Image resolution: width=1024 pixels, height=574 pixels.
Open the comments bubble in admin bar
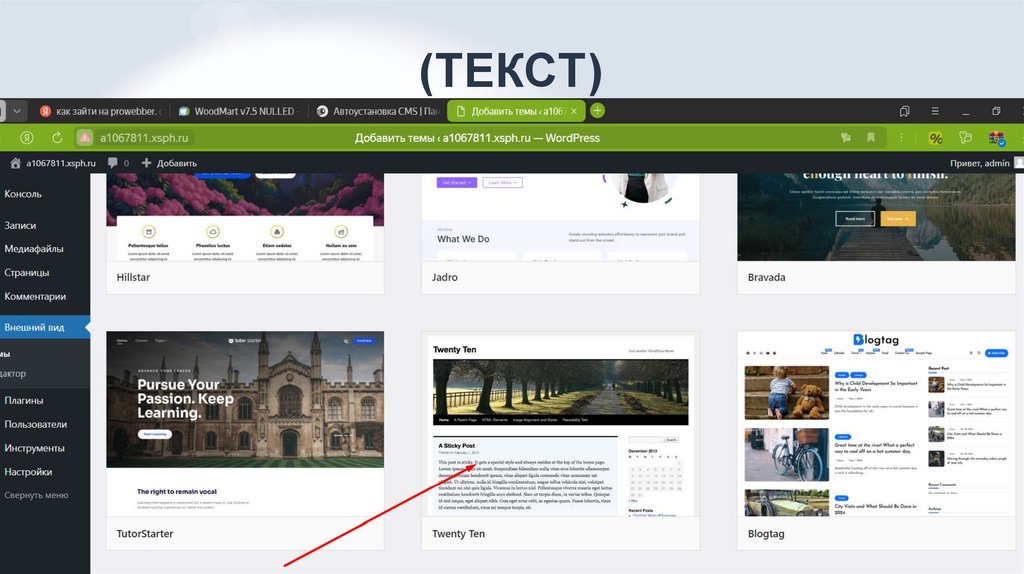pyautogui.click(x=118, y=163)
